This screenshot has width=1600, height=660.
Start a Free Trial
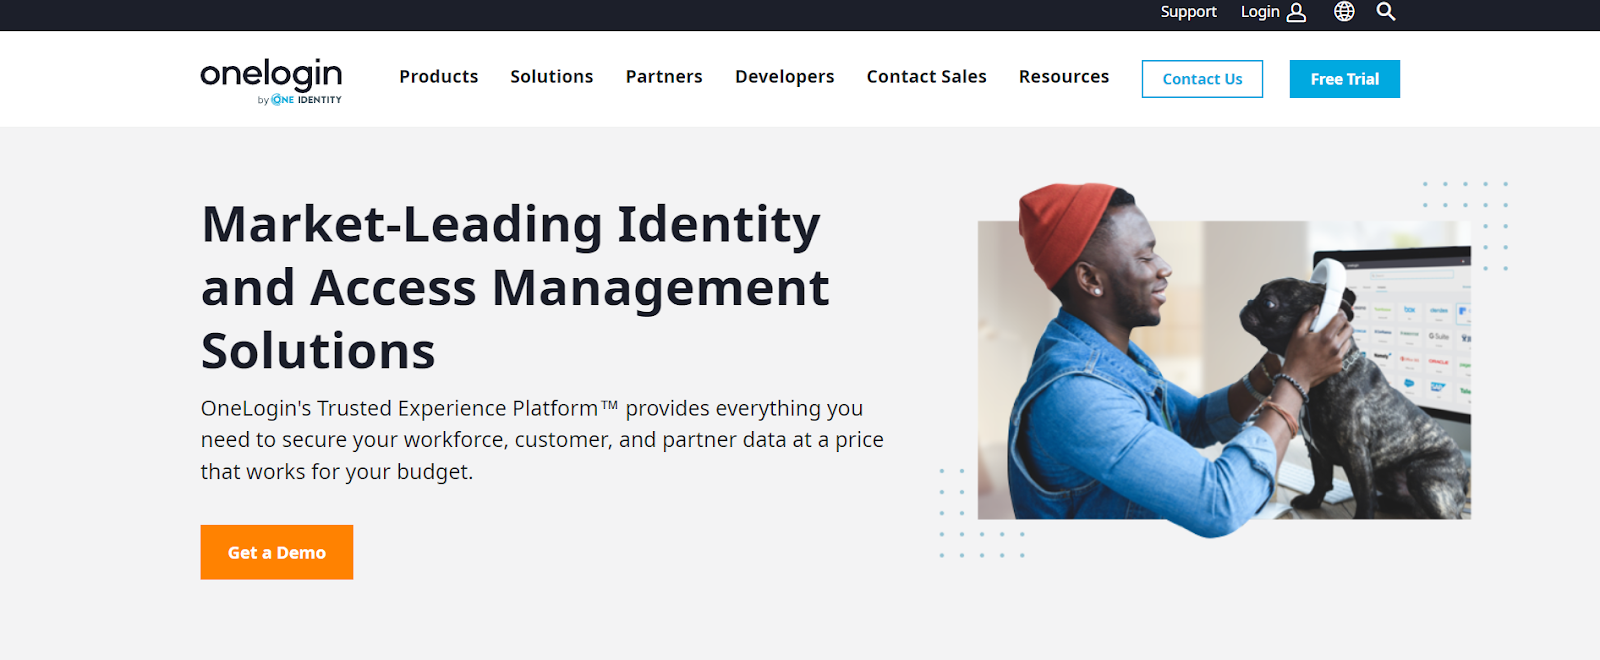[x=1345, y=79]
